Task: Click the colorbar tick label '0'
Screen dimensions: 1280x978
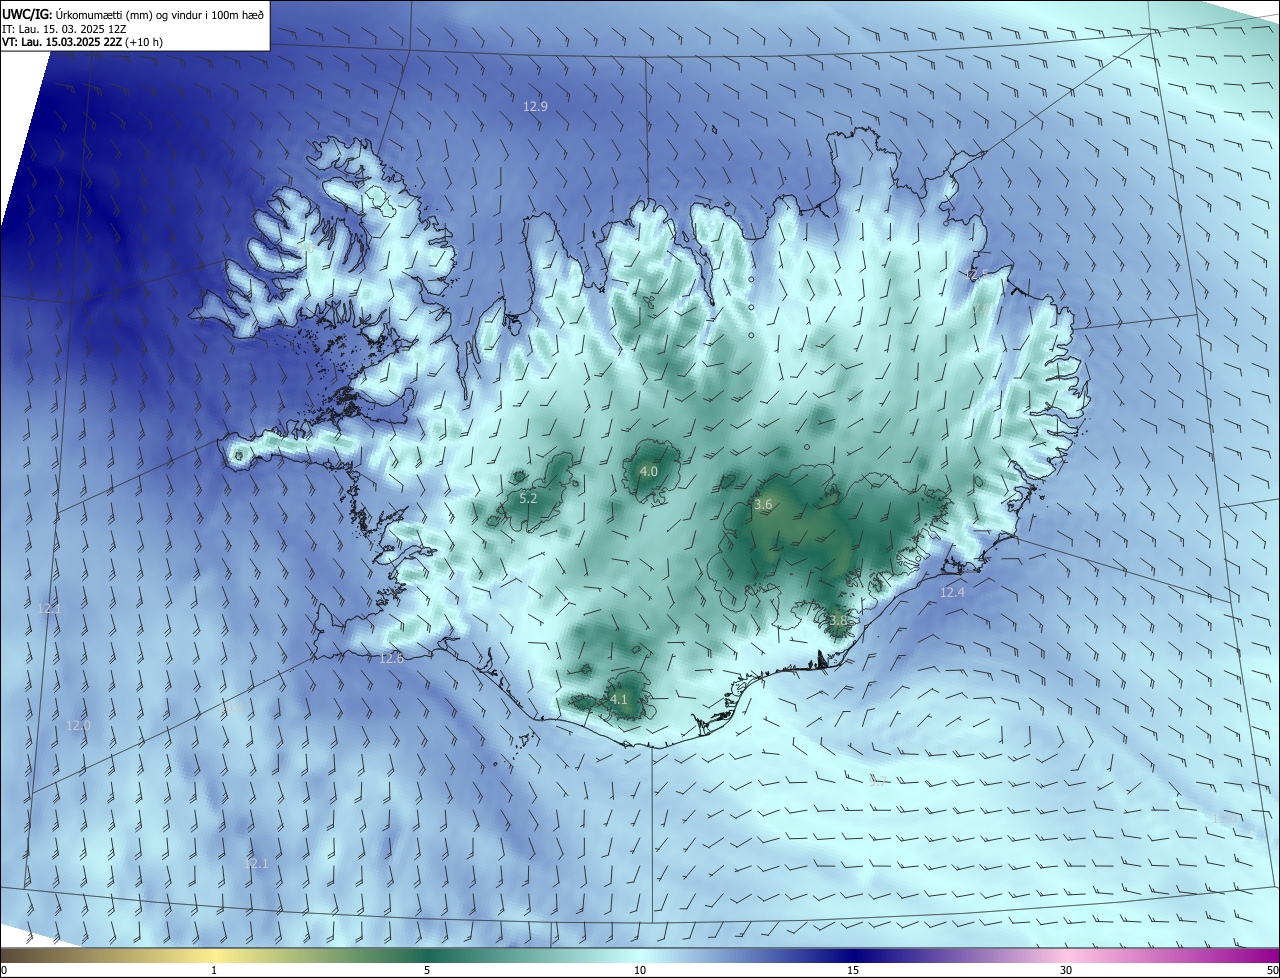Action: point(3,971)
